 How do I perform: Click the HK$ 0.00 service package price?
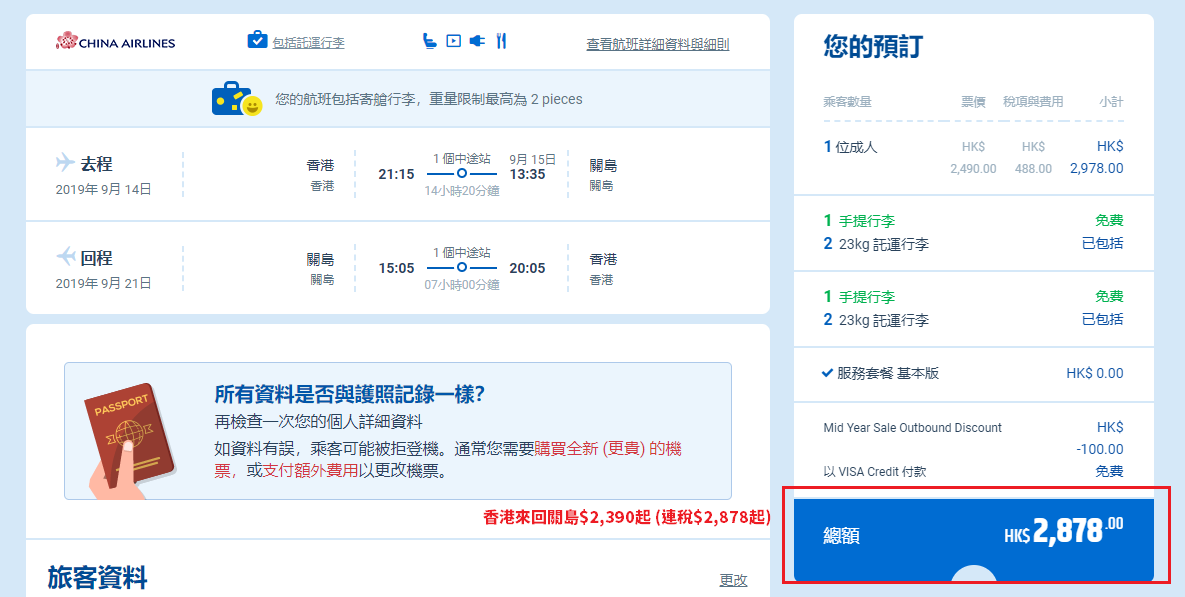(x=1095, y=373)
